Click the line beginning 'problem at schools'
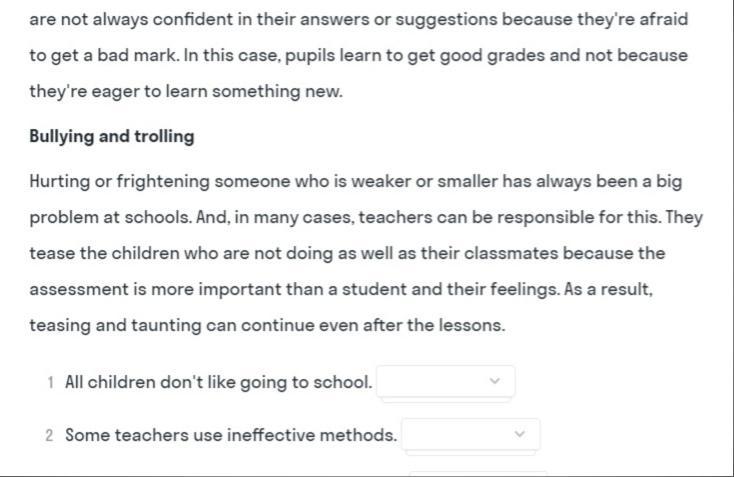Screen dimensions: 734x477 click(x=366, y=218)
